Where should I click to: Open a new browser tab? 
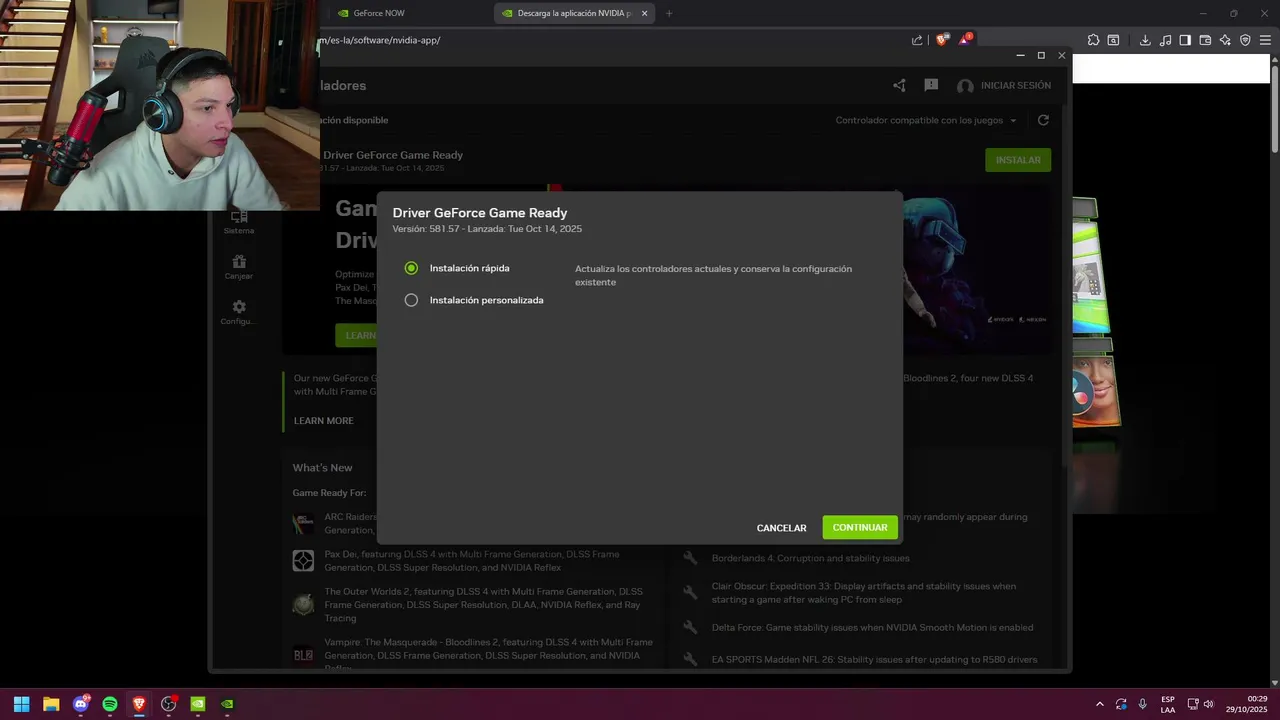(x=669, y=14)
